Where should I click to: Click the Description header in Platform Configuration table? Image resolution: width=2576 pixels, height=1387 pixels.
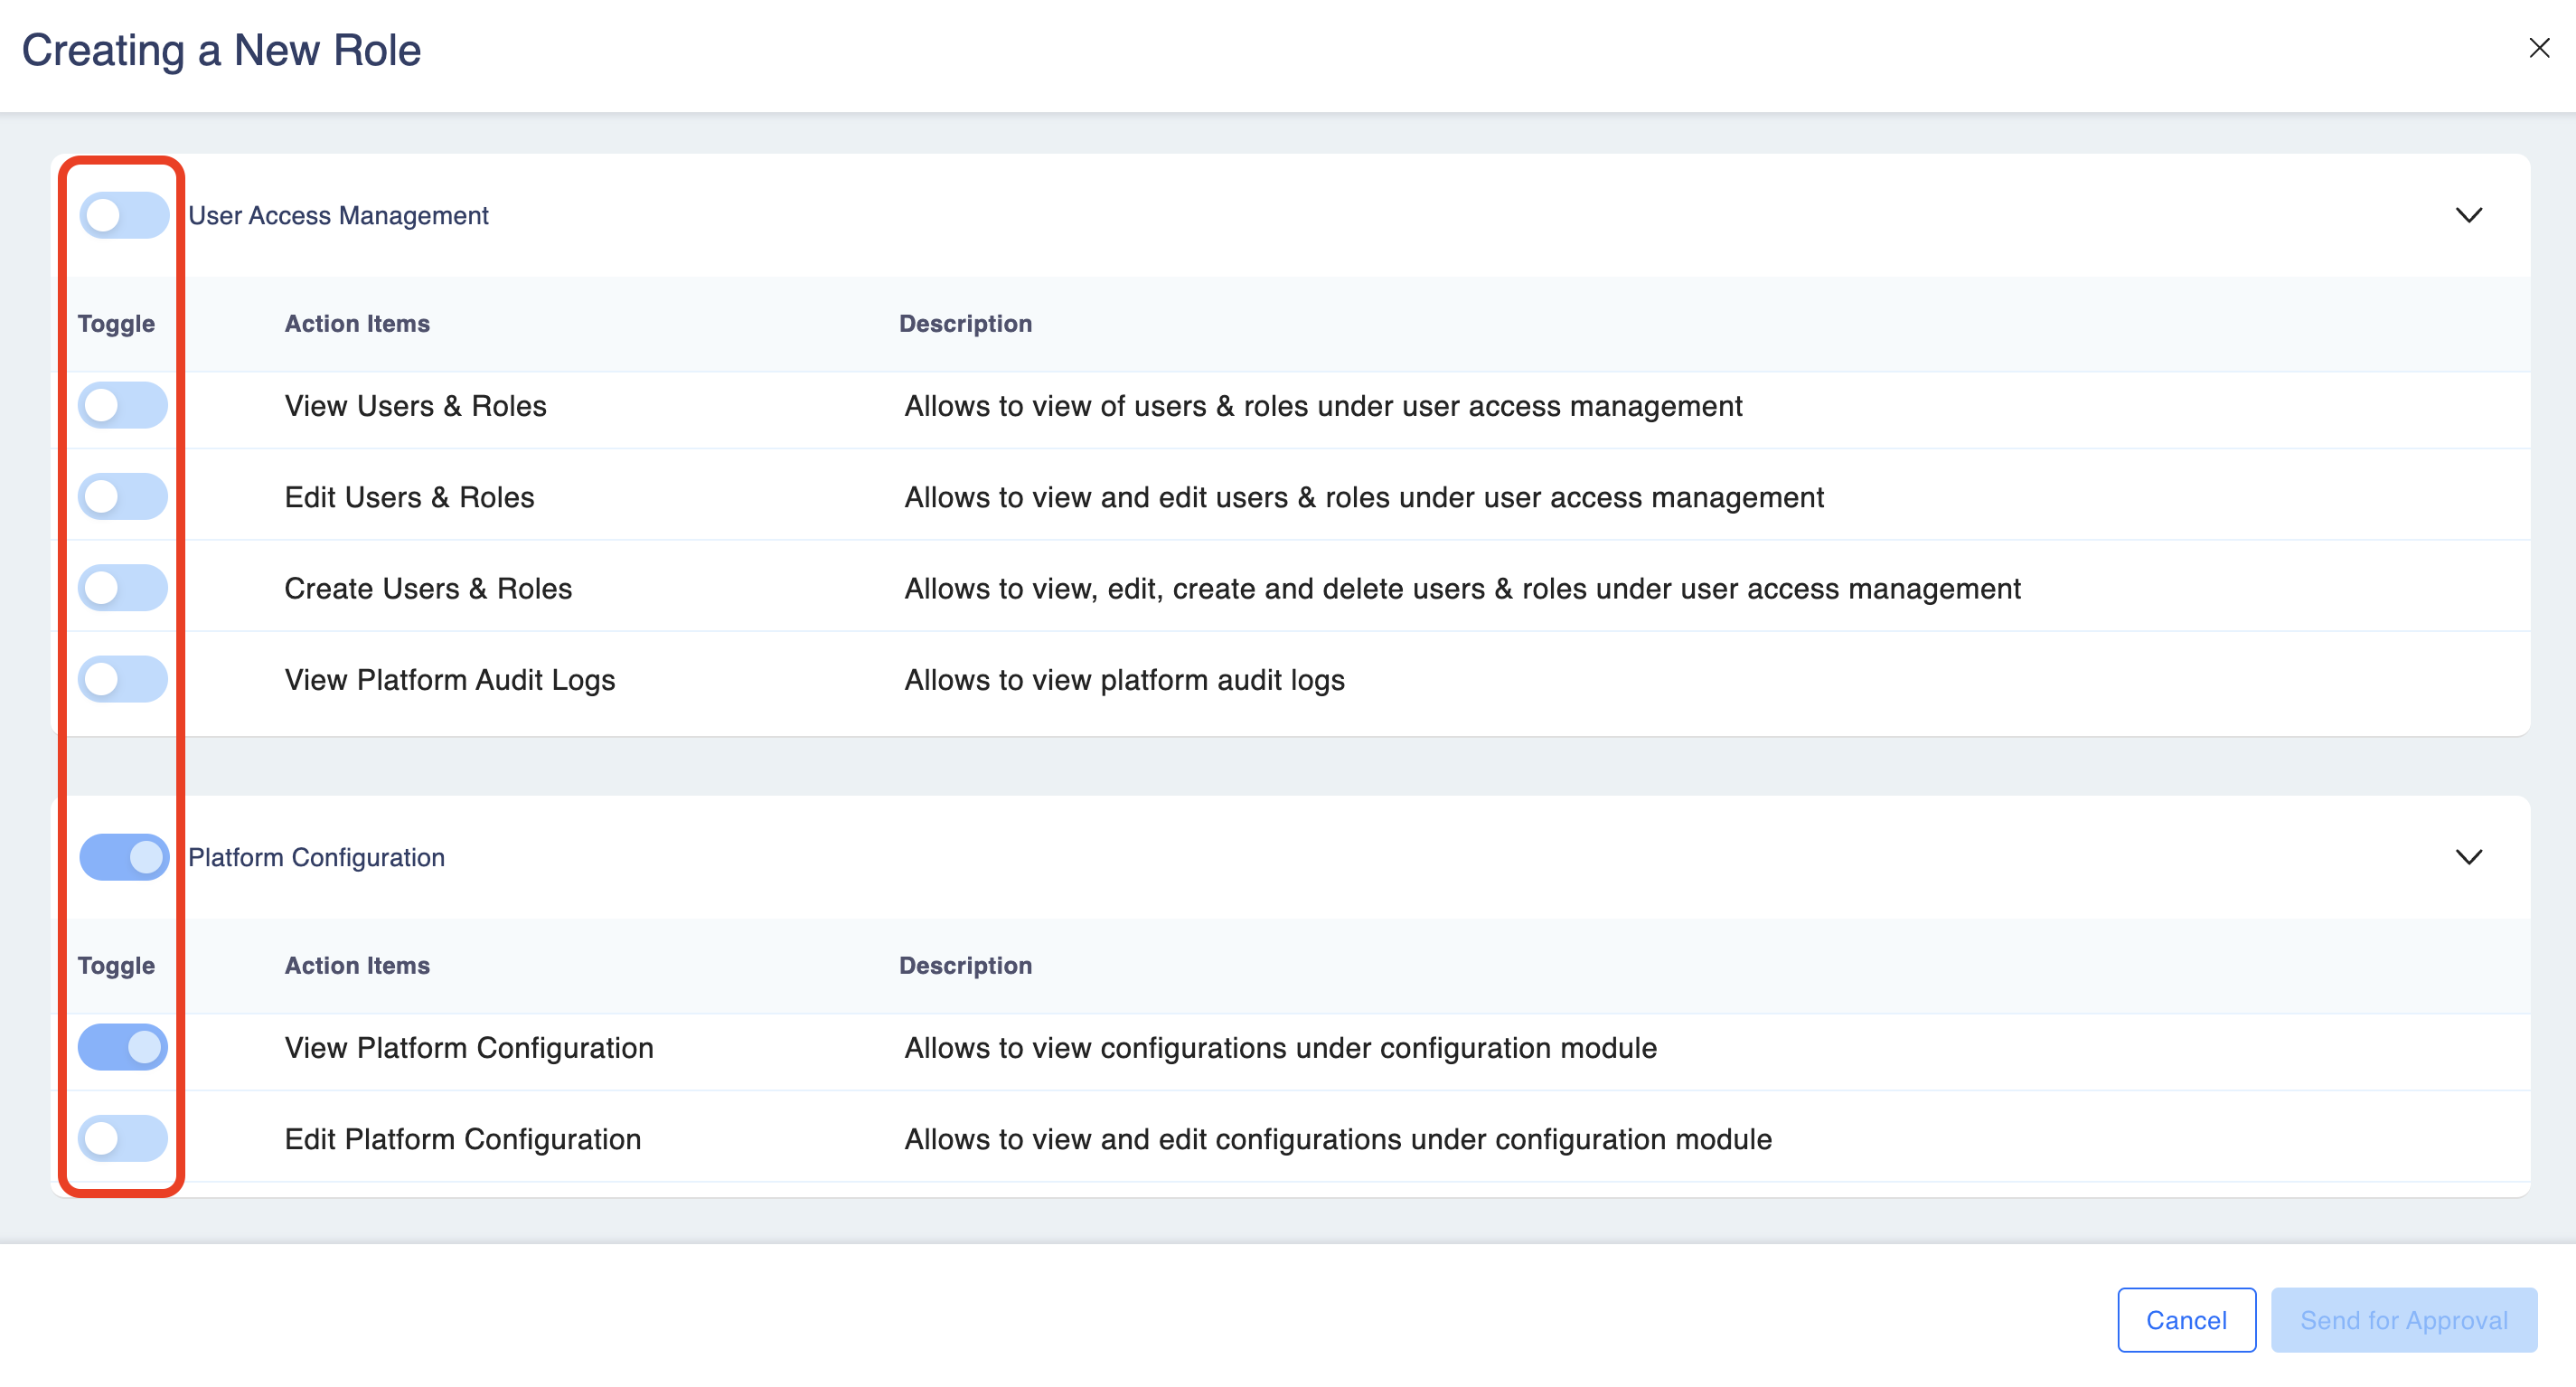[965, 965]
